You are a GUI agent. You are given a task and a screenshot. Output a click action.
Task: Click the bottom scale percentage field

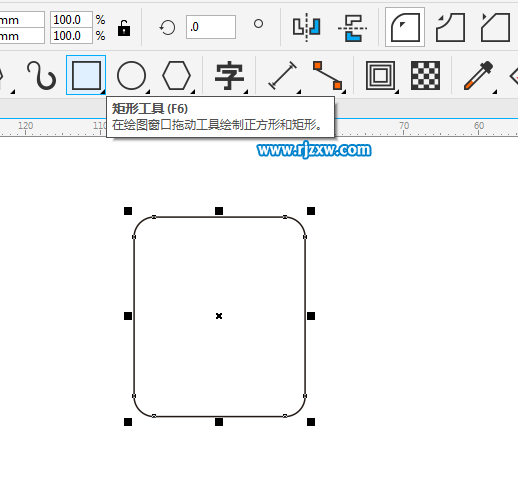point(71,35)
